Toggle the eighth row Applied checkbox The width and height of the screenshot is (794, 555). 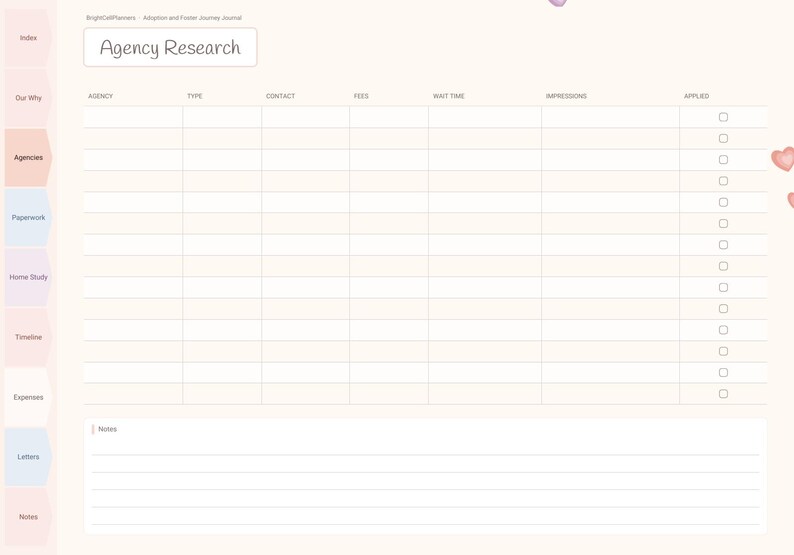click(x=723, y=266)
